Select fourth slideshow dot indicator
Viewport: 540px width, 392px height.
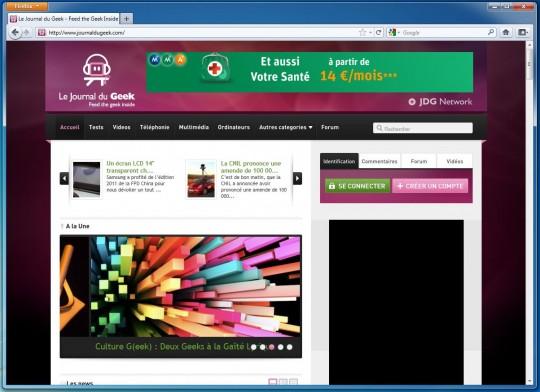[x=280, y=347]
